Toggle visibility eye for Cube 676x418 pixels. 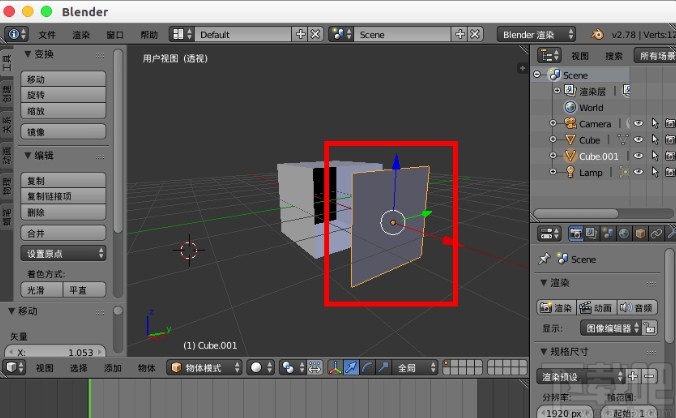coord(638,140)
